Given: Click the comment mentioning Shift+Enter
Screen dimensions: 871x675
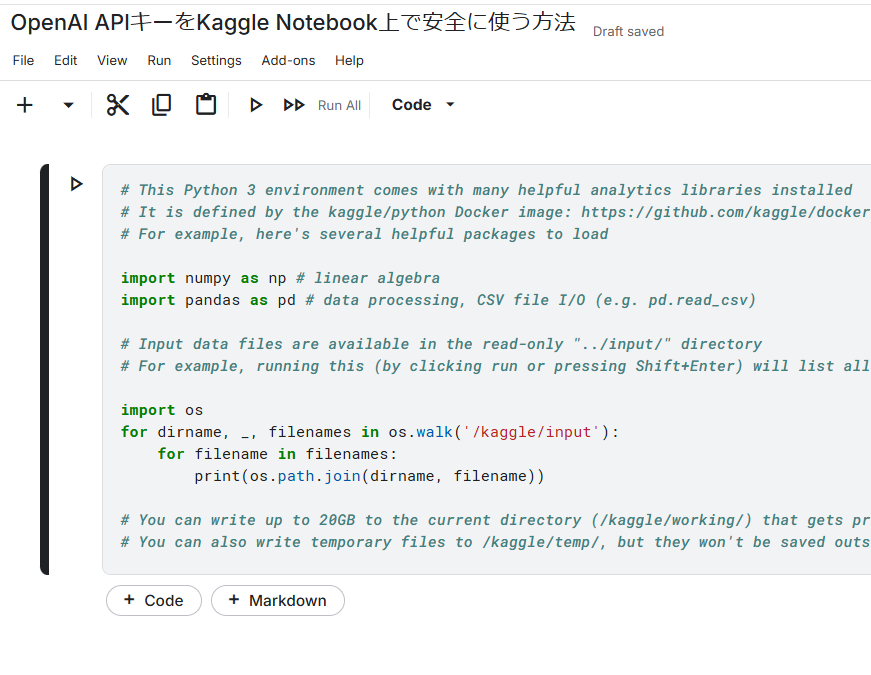Looking at the screenshot, I should pyautogui.click(x=495, y=366).
